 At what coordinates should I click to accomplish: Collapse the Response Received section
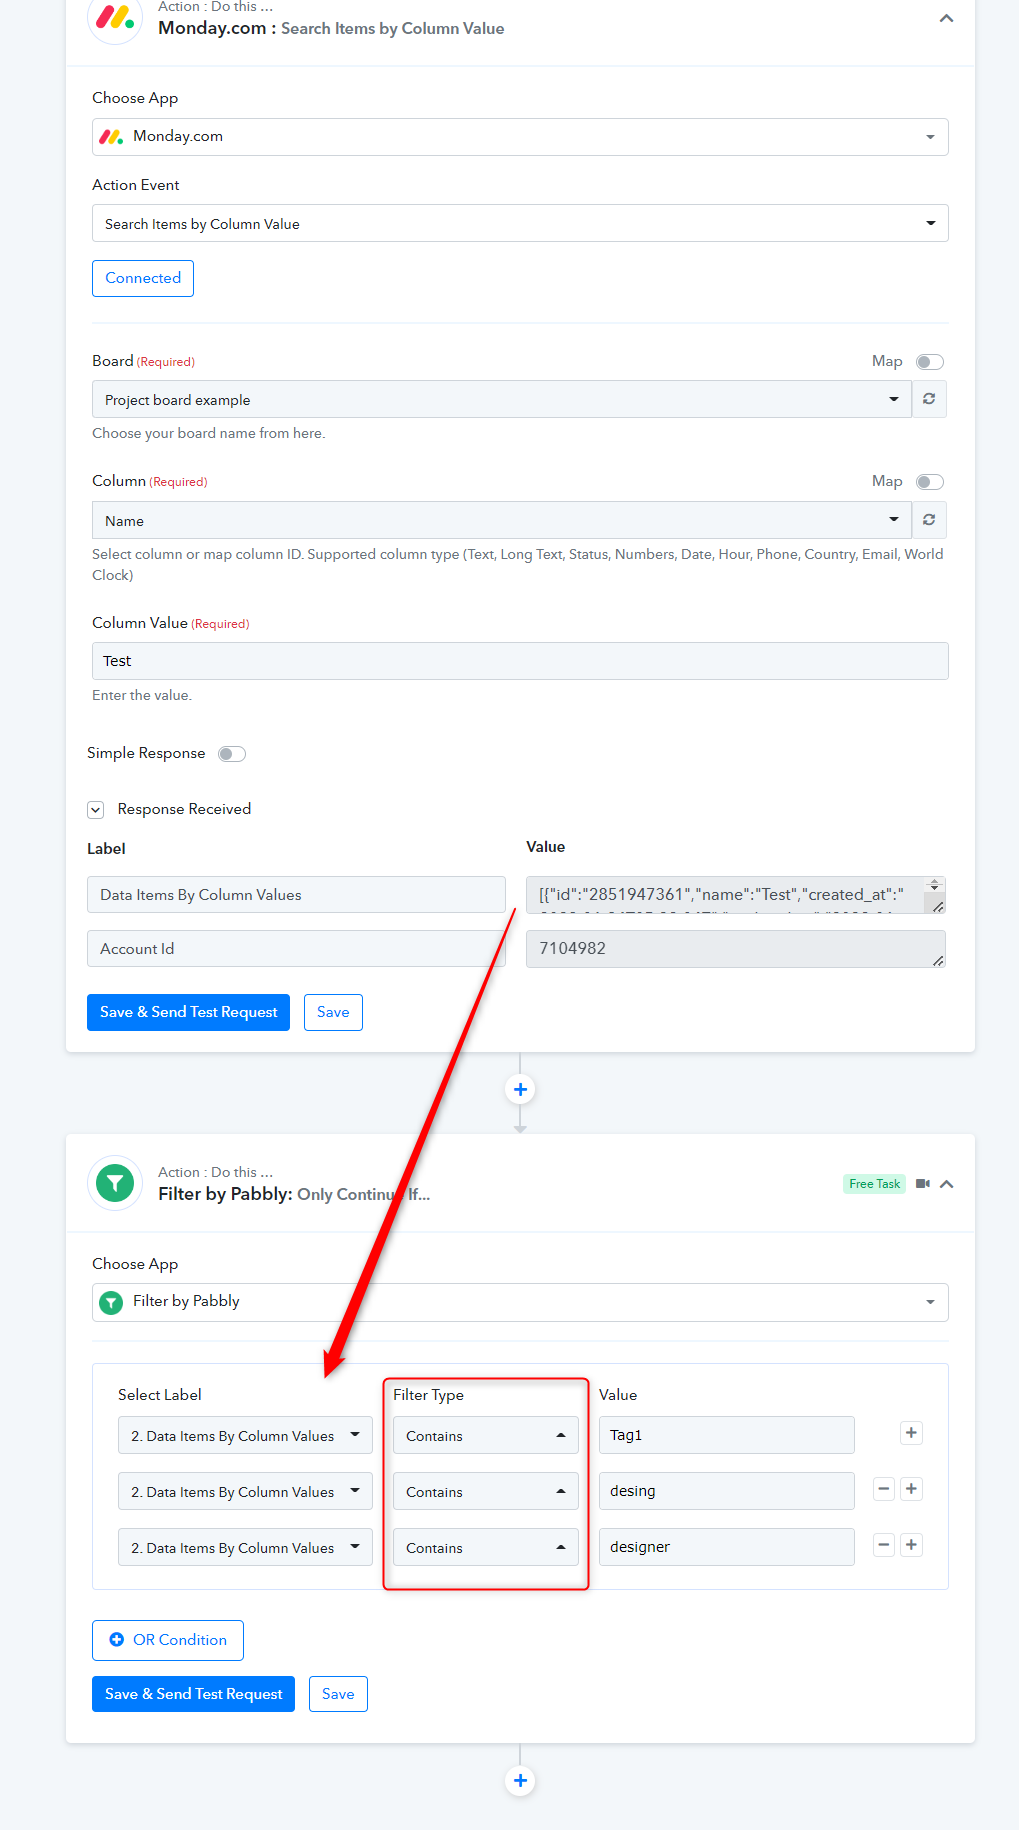click(x=96, y=810)
